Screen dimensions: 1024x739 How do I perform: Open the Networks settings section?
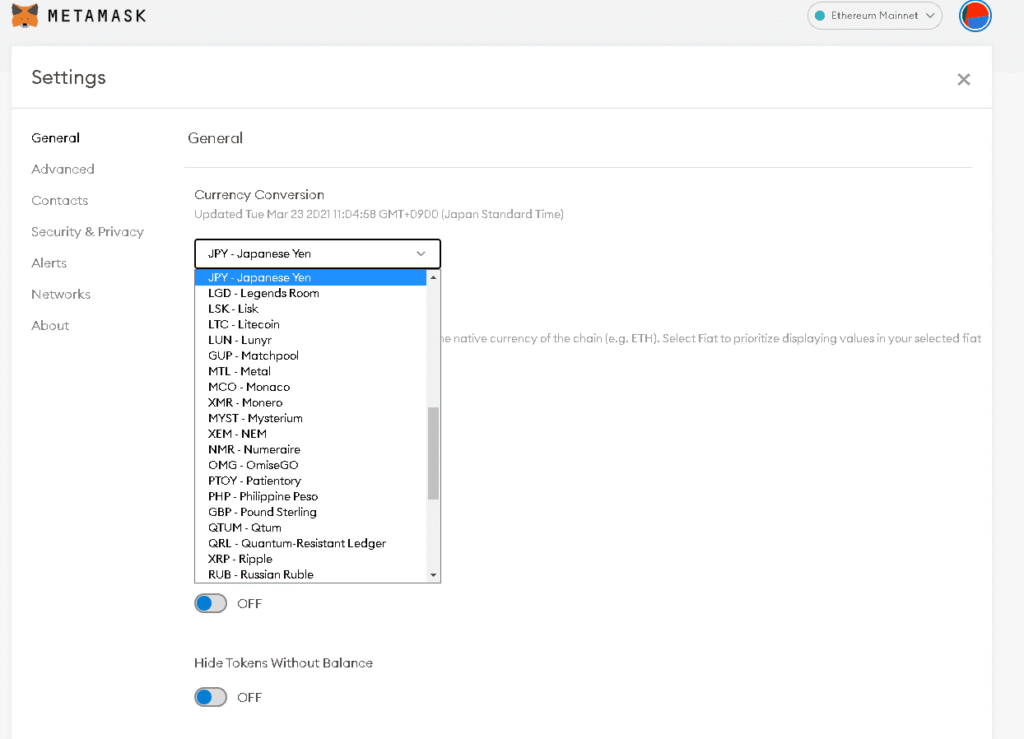(x=61, y=294)
